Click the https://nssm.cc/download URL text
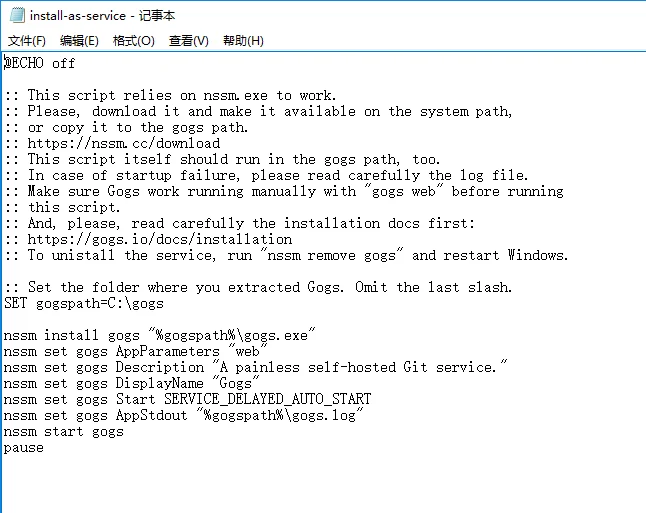This screenshot has width=646, height=513. tap(124, 143)
